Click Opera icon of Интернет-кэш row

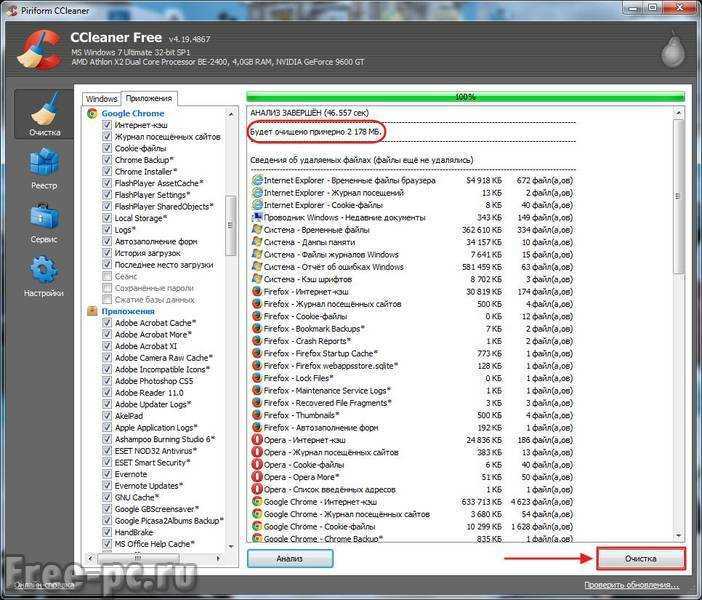[x=257, y=440]
